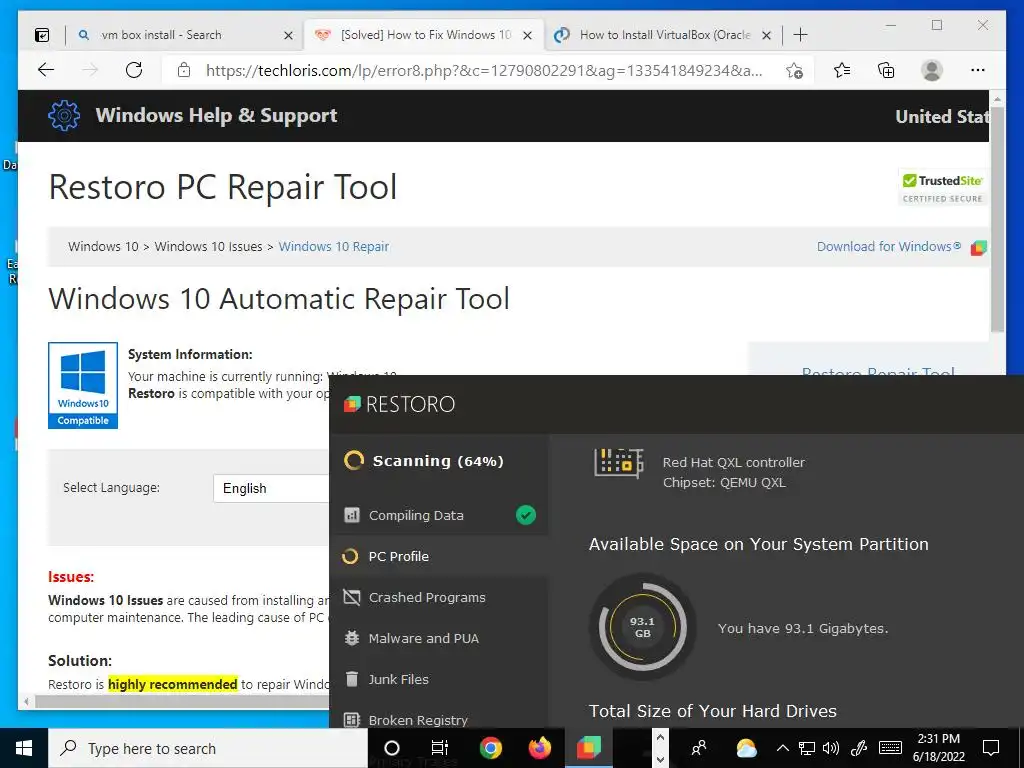Open the tab actions menu icon
The width and height of the screenshot is (1024, 768).
click(42, 35)
